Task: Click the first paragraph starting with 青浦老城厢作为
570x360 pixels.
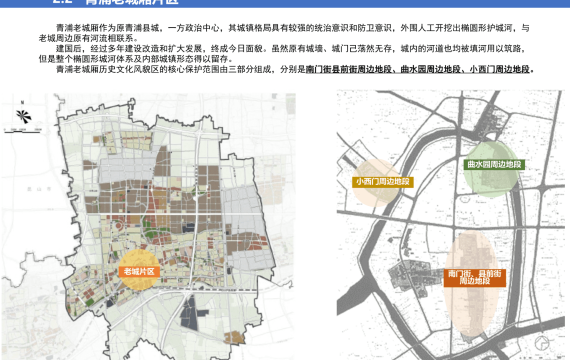Action: pyautogui.click(x=284, y=33)
